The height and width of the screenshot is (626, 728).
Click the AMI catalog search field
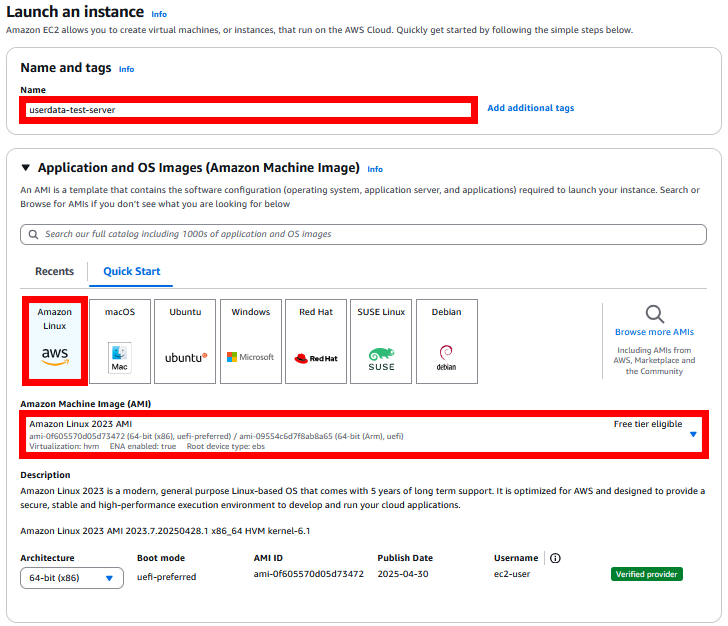tap(364, 234)
